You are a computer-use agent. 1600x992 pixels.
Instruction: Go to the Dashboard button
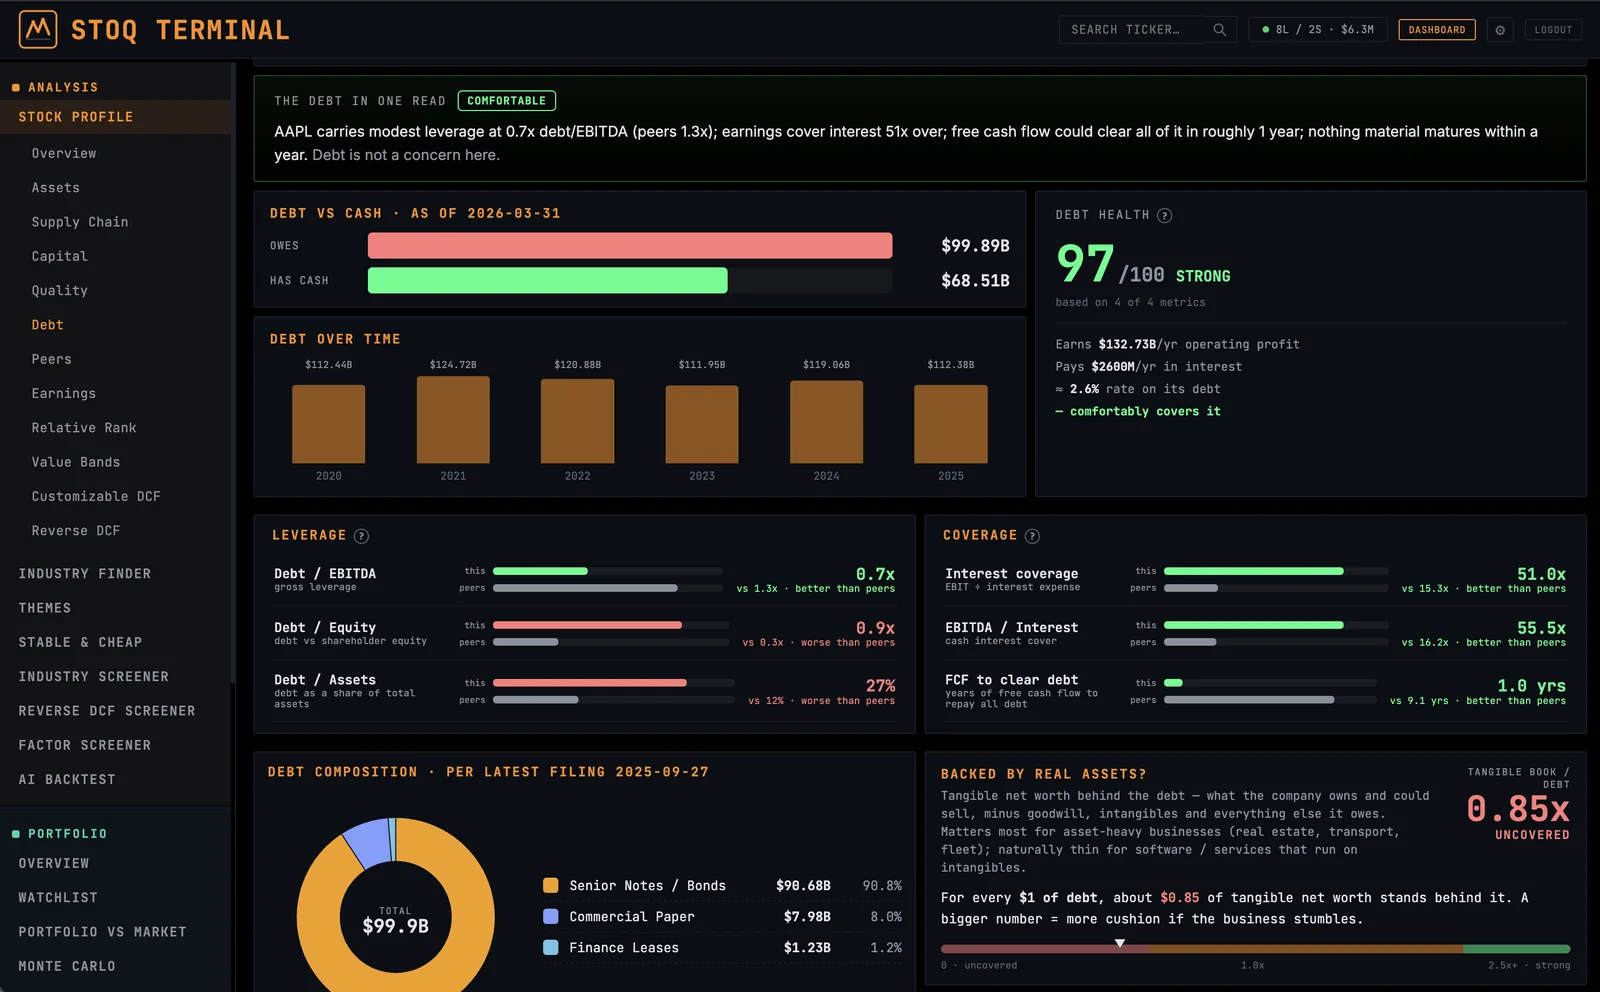point(1437,30)
